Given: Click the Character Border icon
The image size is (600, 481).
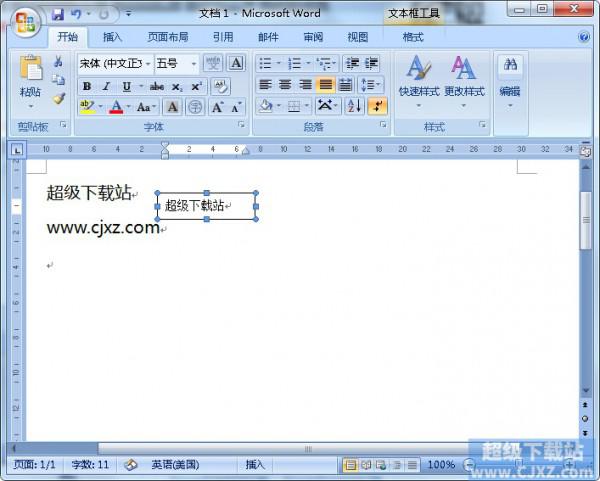Looking at the screenshot, I should 236,63.
